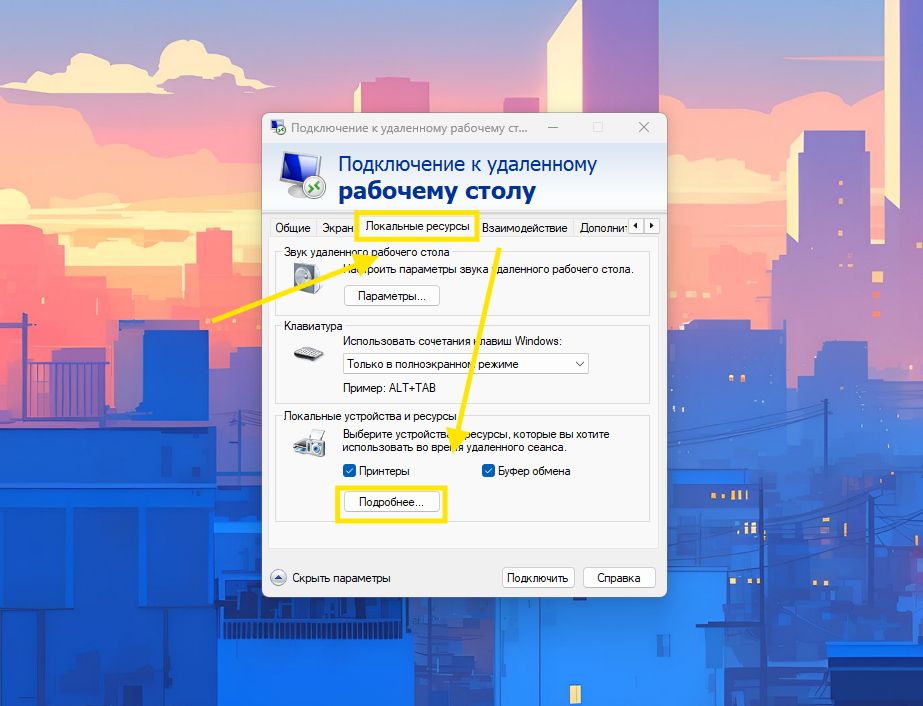The width and height of the screenshot is (923, 706).
Task: Open the Windows key combinations dropdown
Action: (x=466, y=364)
